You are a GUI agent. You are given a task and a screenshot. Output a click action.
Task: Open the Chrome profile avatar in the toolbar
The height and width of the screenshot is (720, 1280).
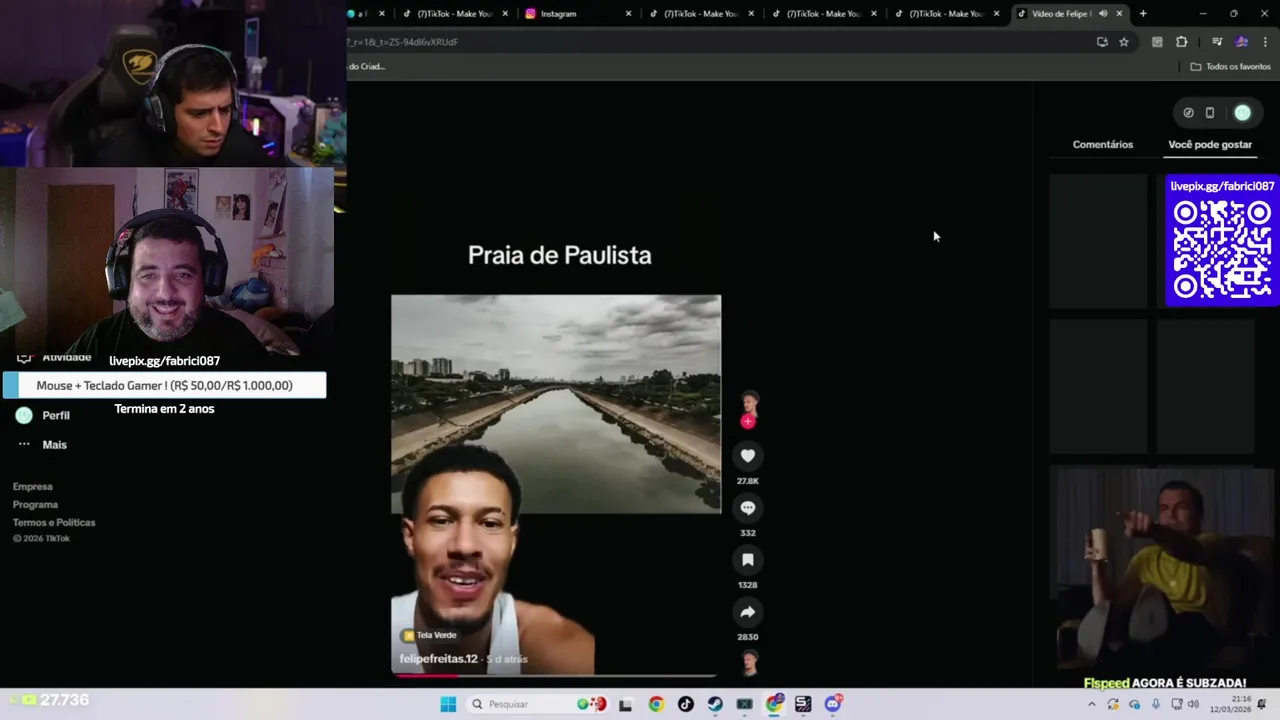point(1242,42)
